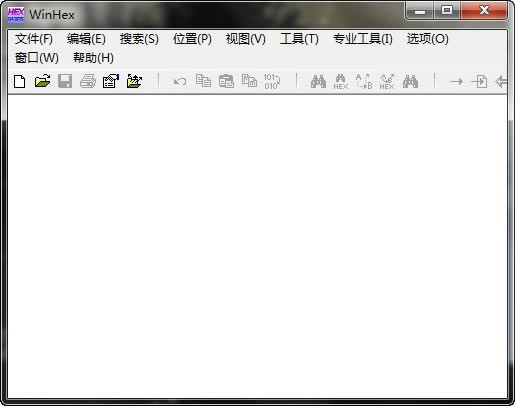Click the 101/010 modify data icon
The width and height of the screenshot is (515, 406).
272,81
